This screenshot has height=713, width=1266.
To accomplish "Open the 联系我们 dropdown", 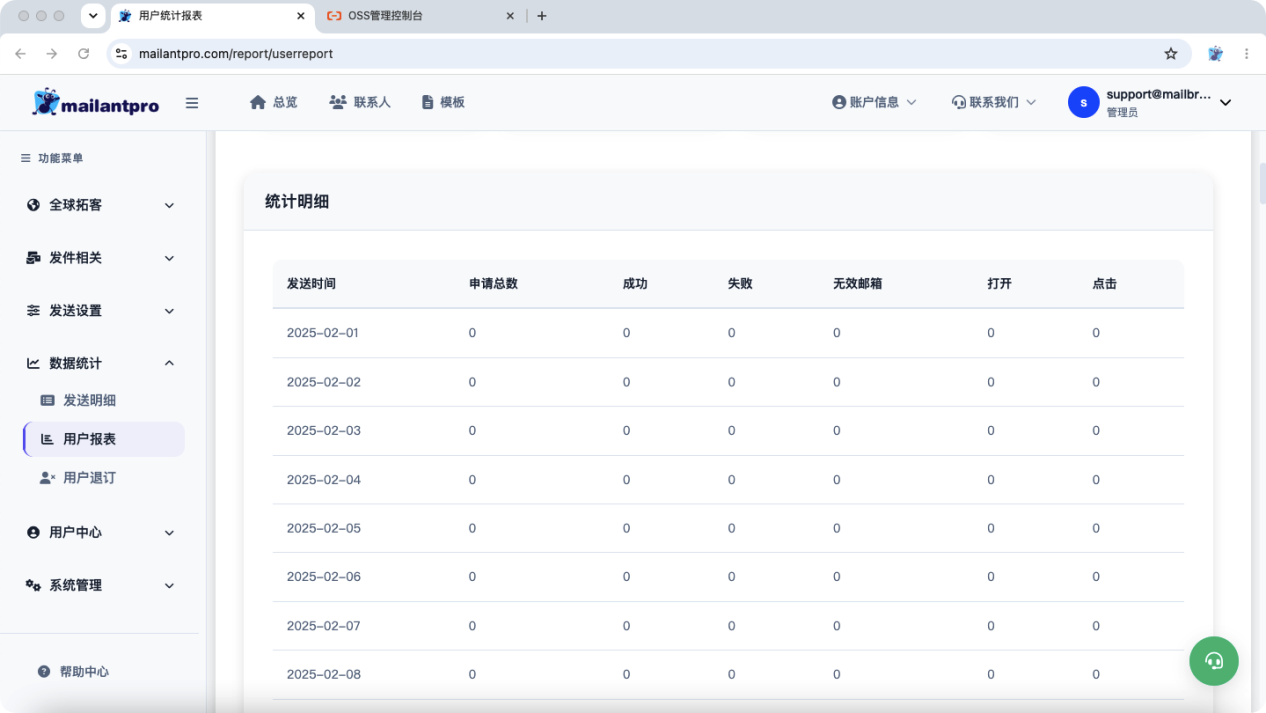I will tap(994, 102).
